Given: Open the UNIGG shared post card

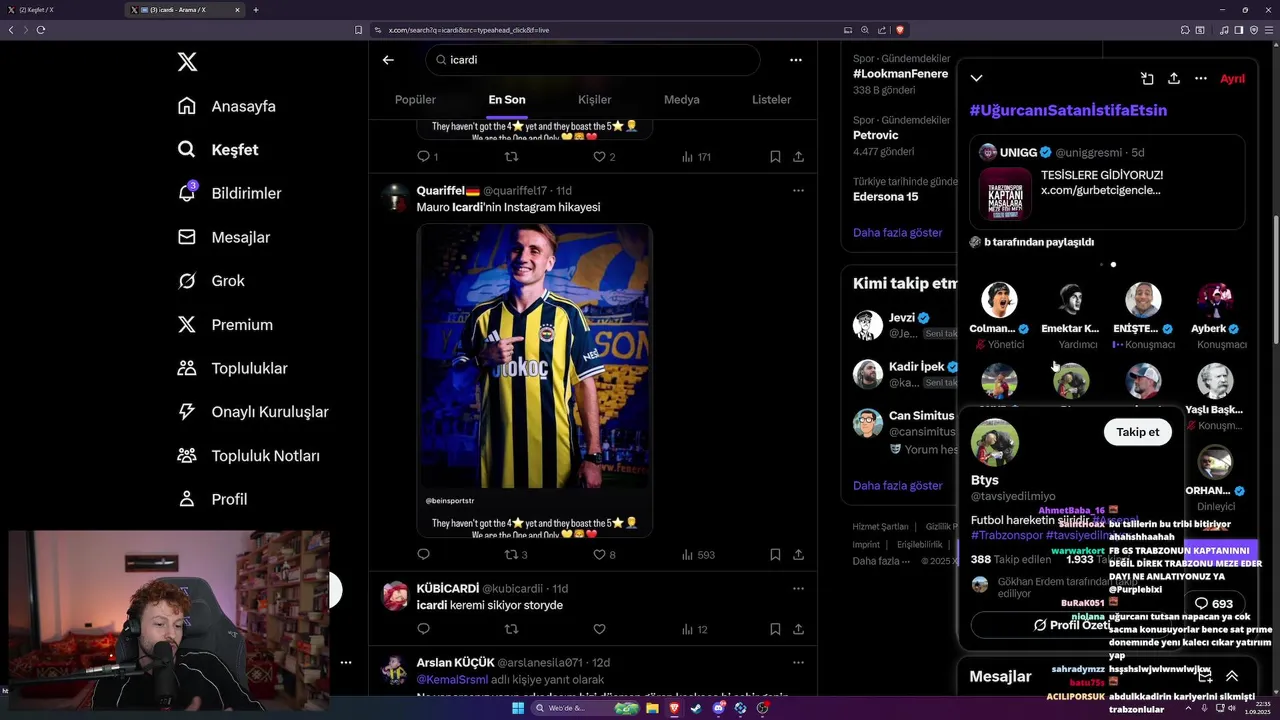Looking at the screenshot, I should [x=1107, y=182].
